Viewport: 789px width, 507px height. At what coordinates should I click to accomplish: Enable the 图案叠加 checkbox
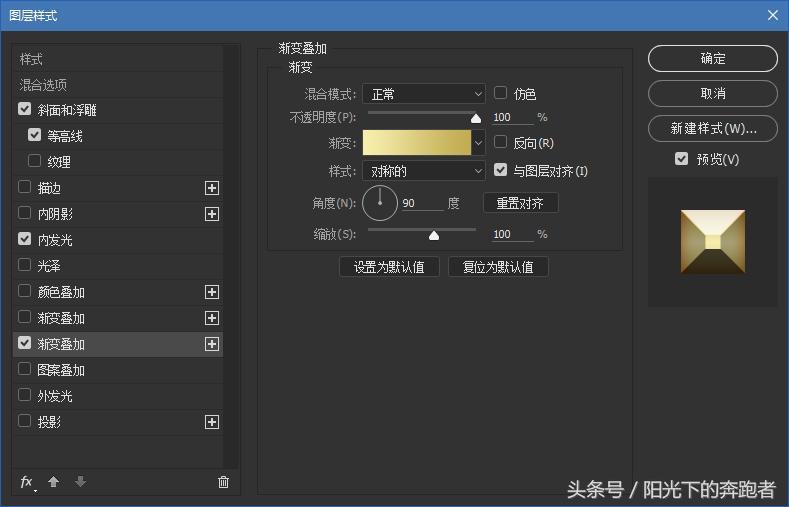pyautogui.click(x=24, y=369)
